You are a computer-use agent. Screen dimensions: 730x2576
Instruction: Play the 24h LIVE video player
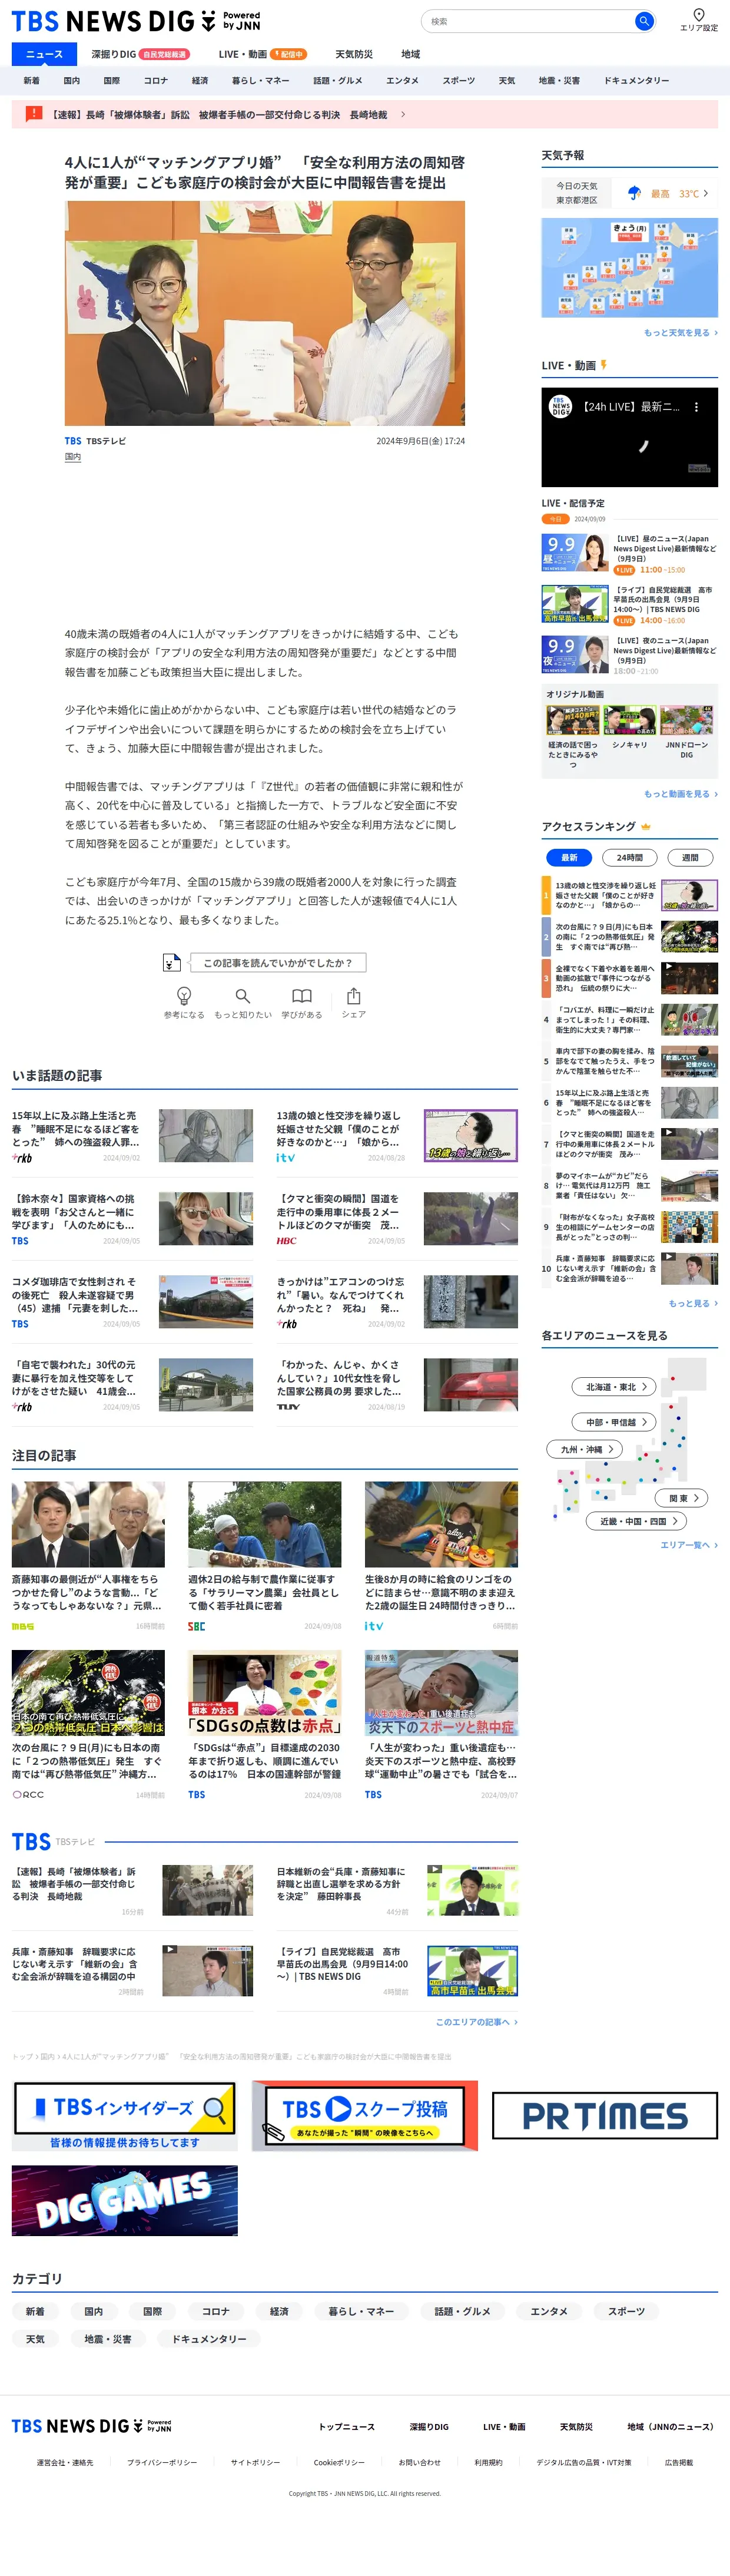[x=629, y=437]
